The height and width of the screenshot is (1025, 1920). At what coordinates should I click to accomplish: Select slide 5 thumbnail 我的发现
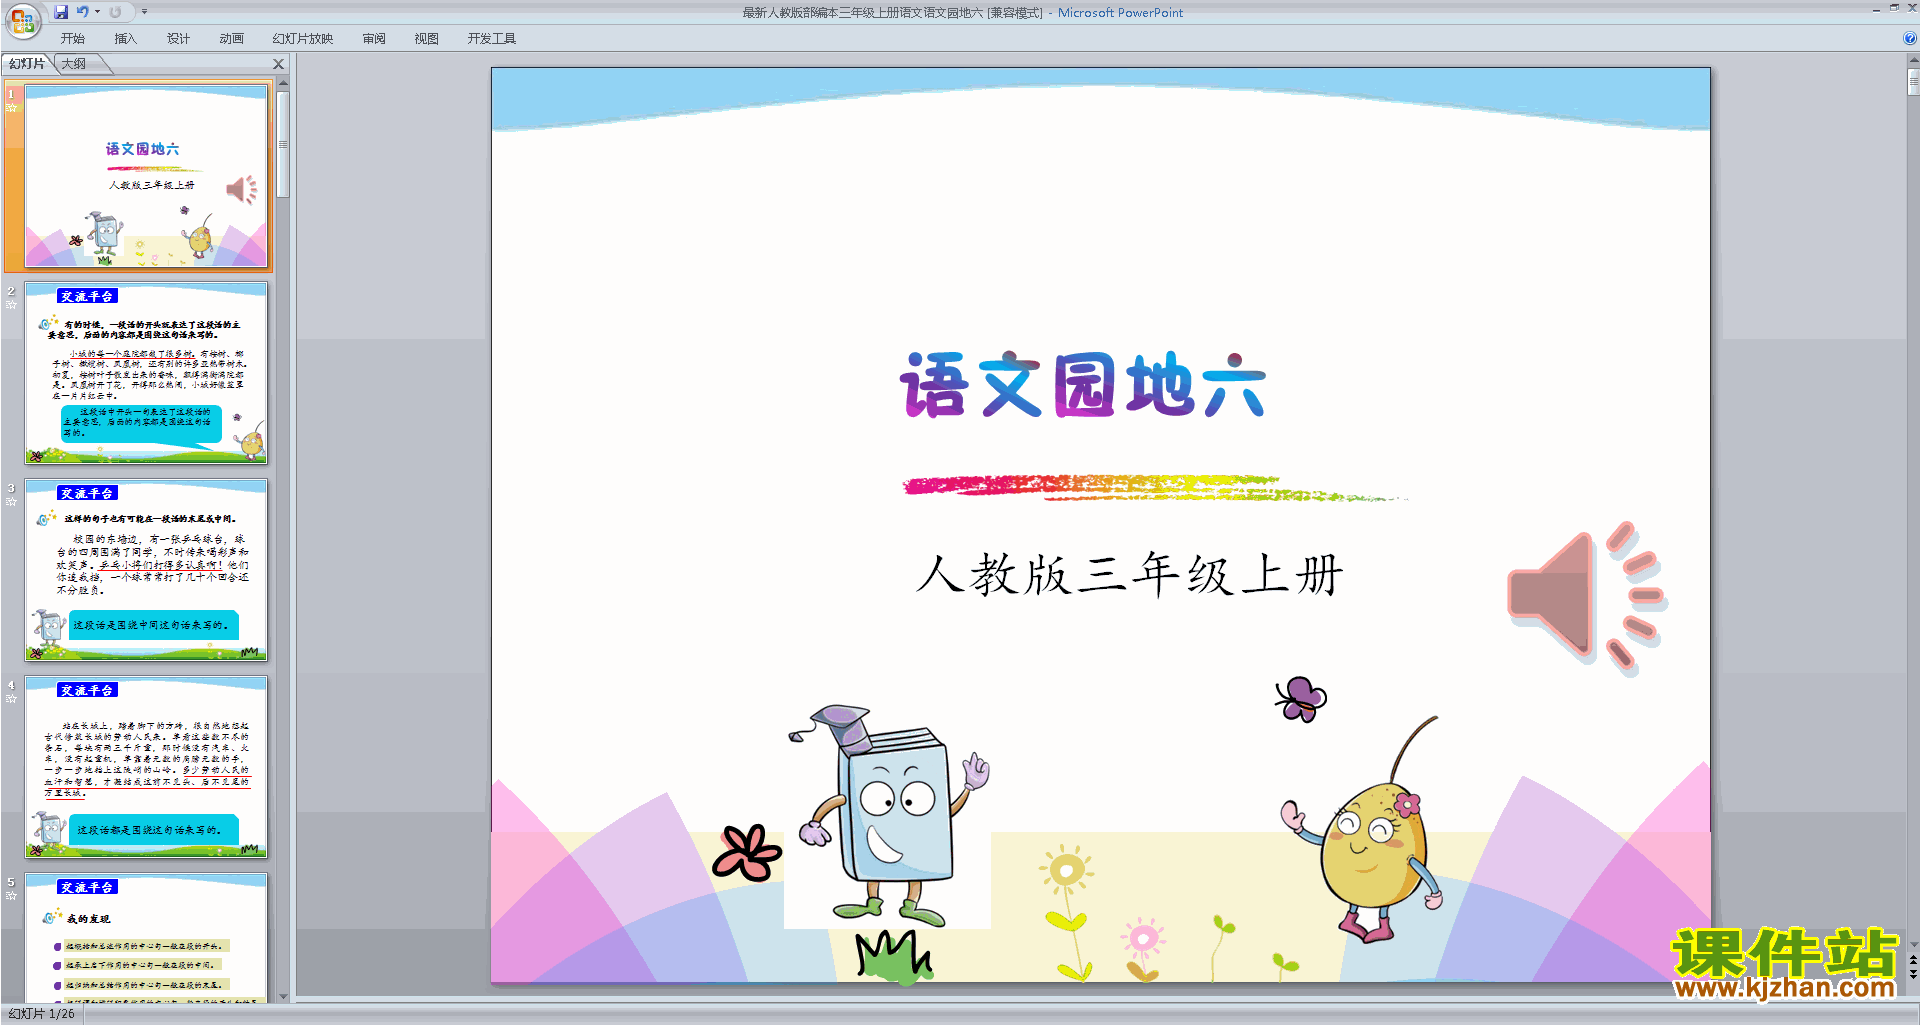146,937
